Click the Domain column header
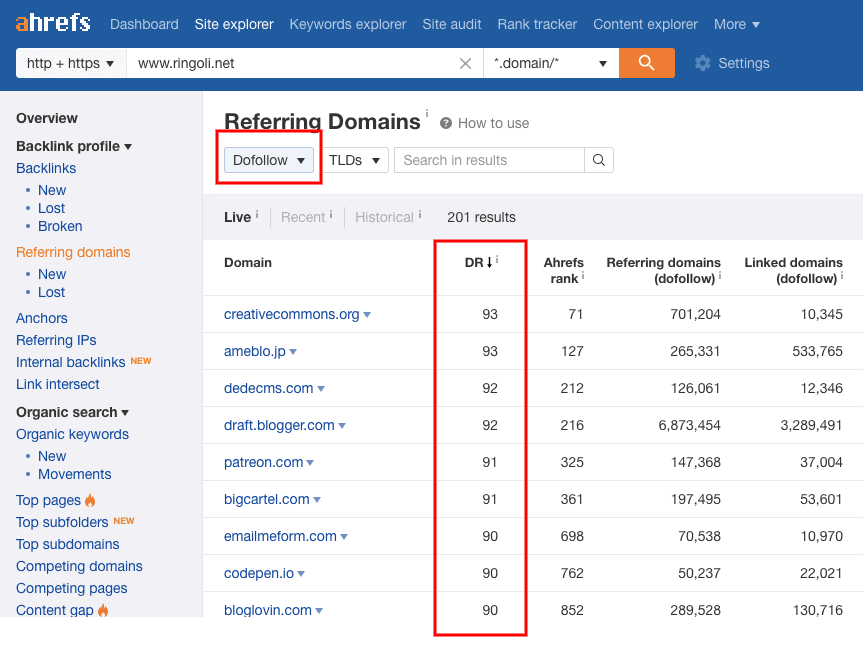Screen dimensions: 863x647 (248, 262)
